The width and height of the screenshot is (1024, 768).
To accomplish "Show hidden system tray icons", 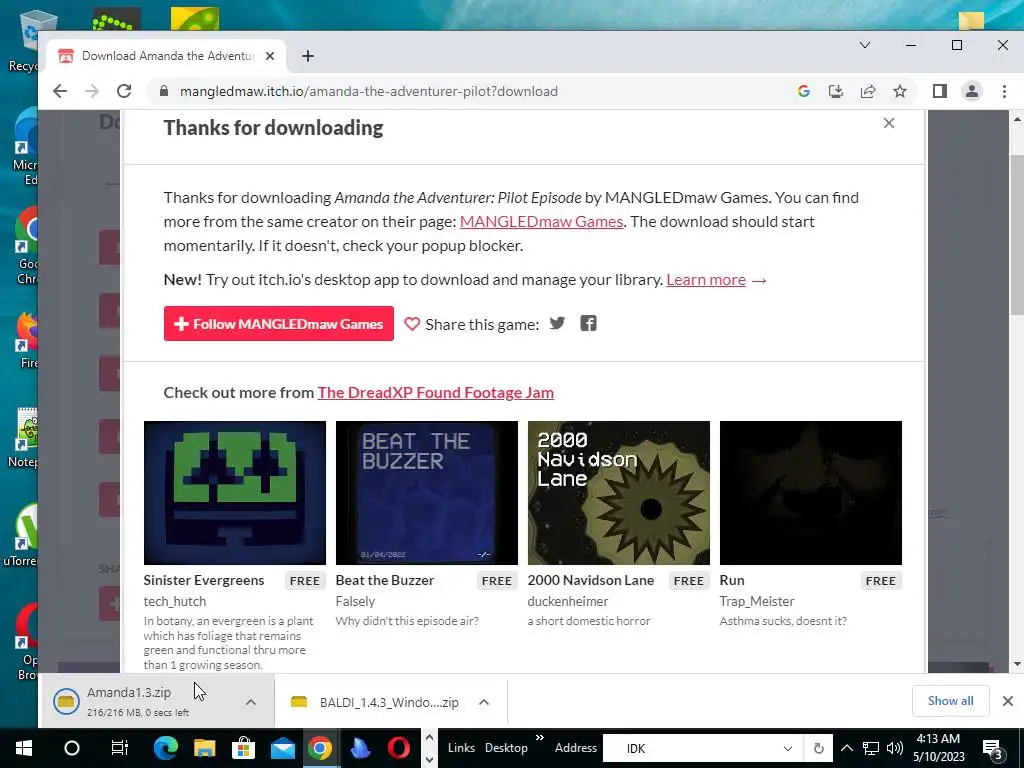I will click(846, 748).
